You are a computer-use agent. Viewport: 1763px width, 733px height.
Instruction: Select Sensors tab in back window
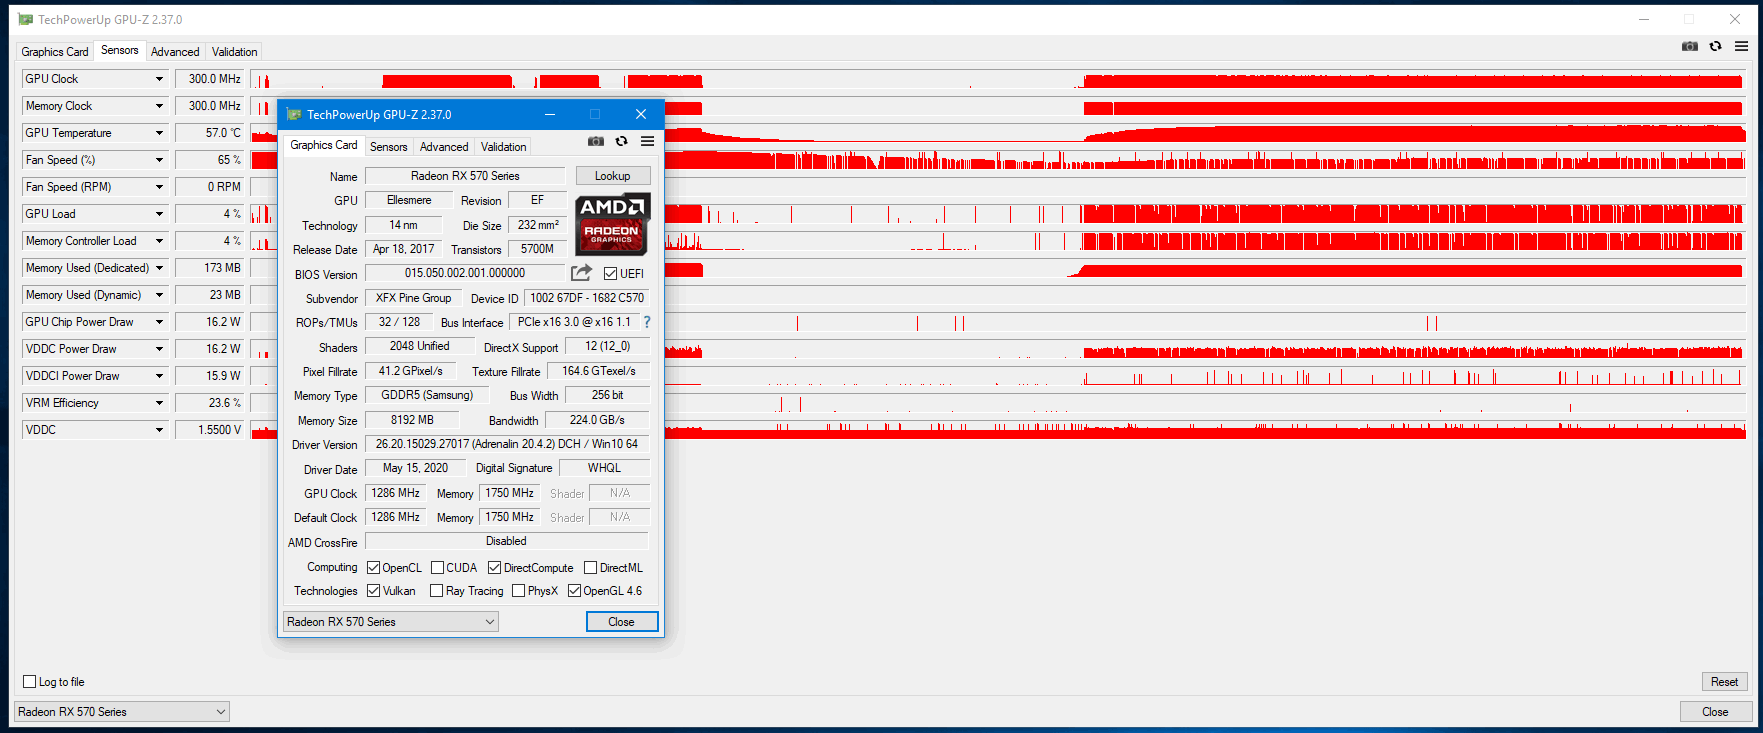(x=120, y=50)
